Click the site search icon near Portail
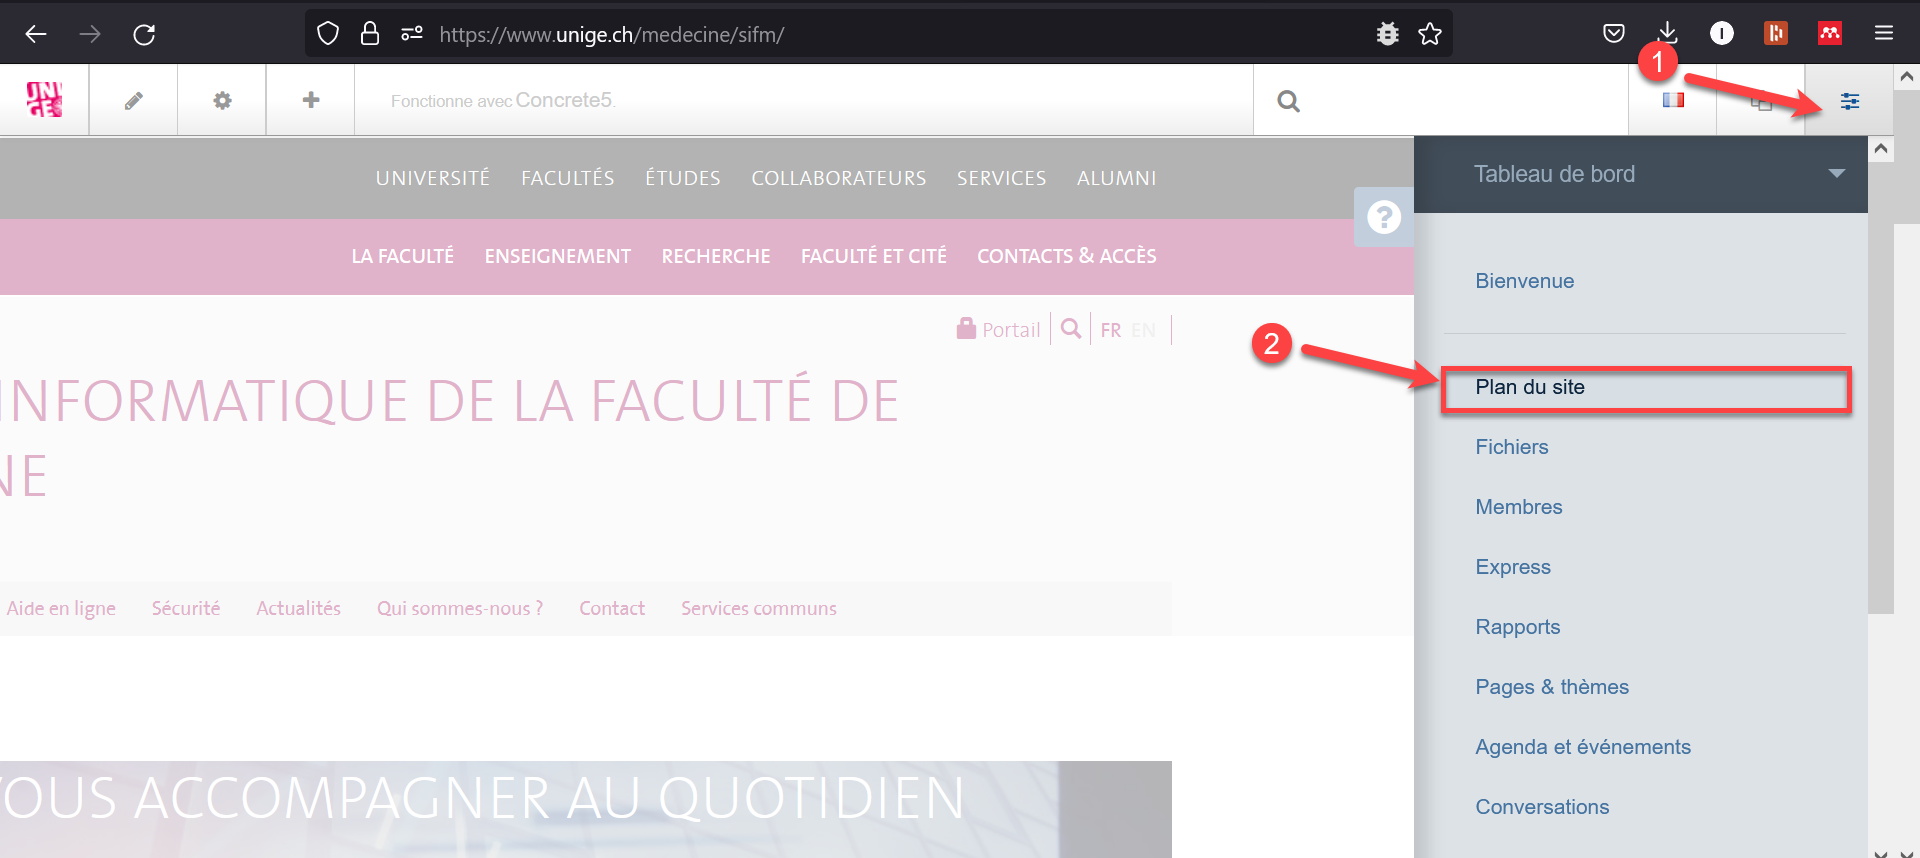Screen dimensions: 1920x858 coord(1070,329)
